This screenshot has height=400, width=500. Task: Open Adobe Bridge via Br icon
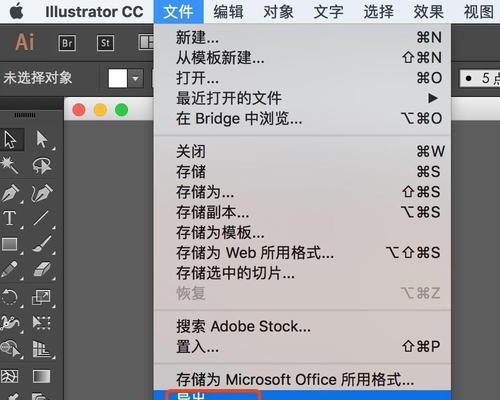point(67,43)
